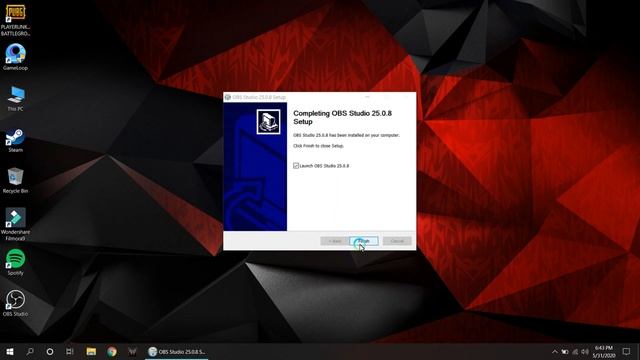Click the disabled Back button in Setup
The width and height of the screenshot is (640, 360).
(x=334, y=241)
